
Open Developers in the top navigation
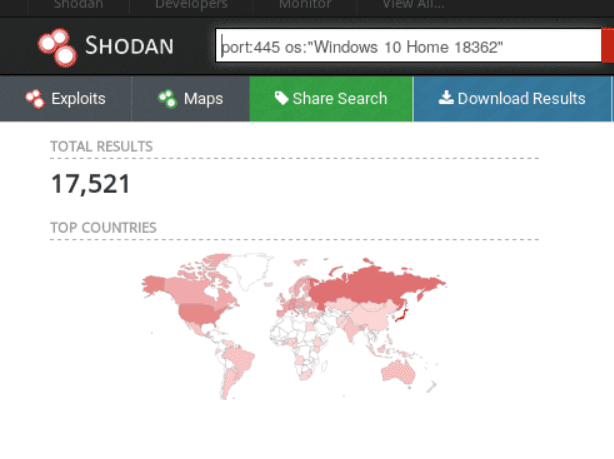[x=191, y=5]
